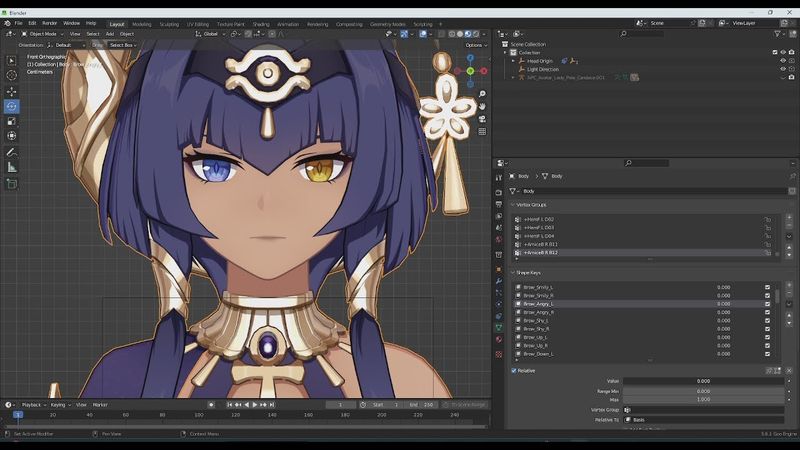This screenshot has width=800, height=450.
Task: Add a new shape key with plus
Action: (789, 286)
